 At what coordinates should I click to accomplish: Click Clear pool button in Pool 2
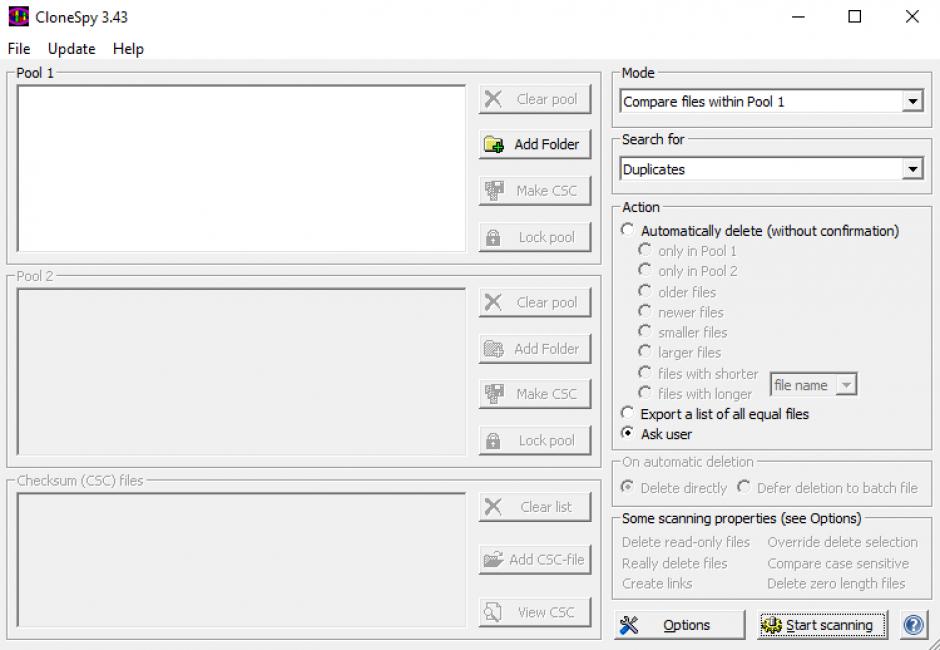535,302
